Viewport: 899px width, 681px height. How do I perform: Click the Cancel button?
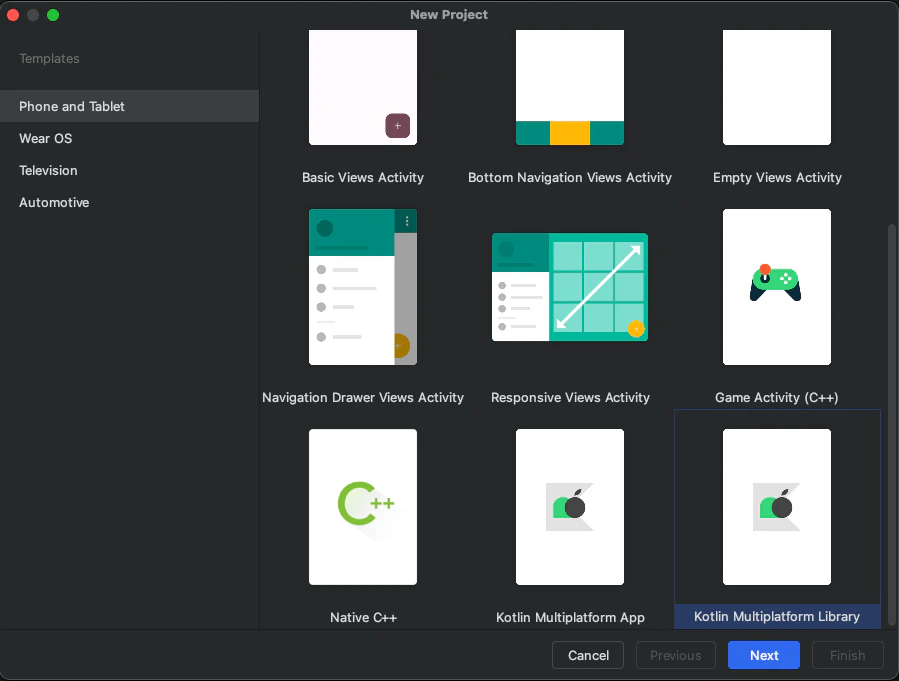(x=588, y=655)
